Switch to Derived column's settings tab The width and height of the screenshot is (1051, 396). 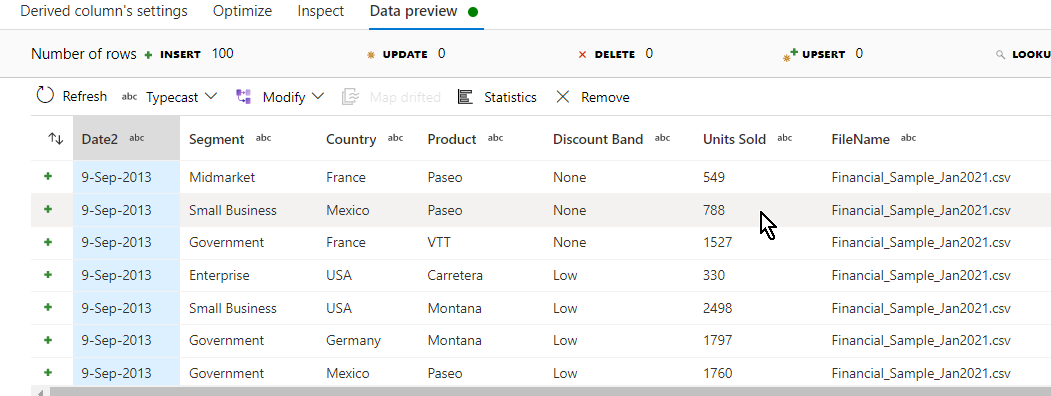[x=104, y=11]
